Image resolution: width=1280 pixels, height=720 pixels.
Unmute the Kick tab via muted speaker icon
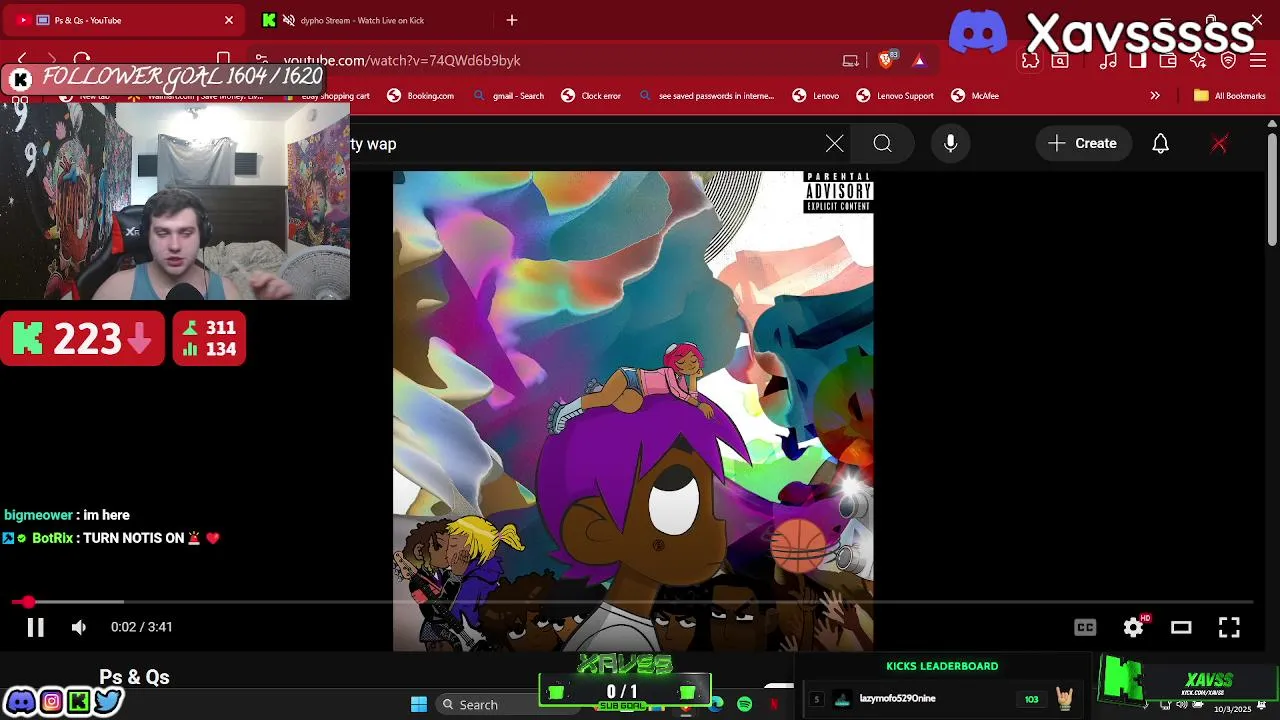pyautogui.click(x=289, y=20)
